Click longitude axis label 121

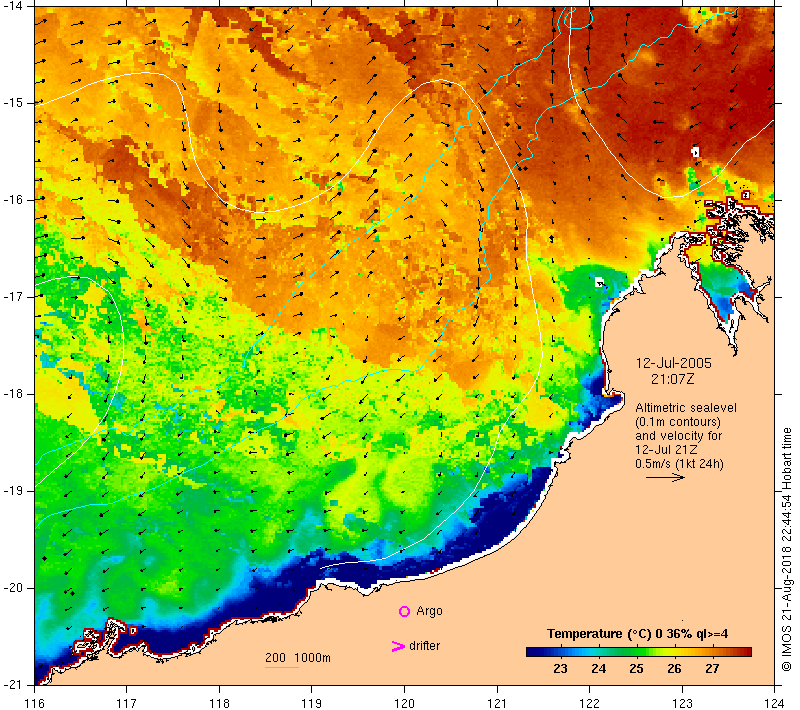(497, 703)
